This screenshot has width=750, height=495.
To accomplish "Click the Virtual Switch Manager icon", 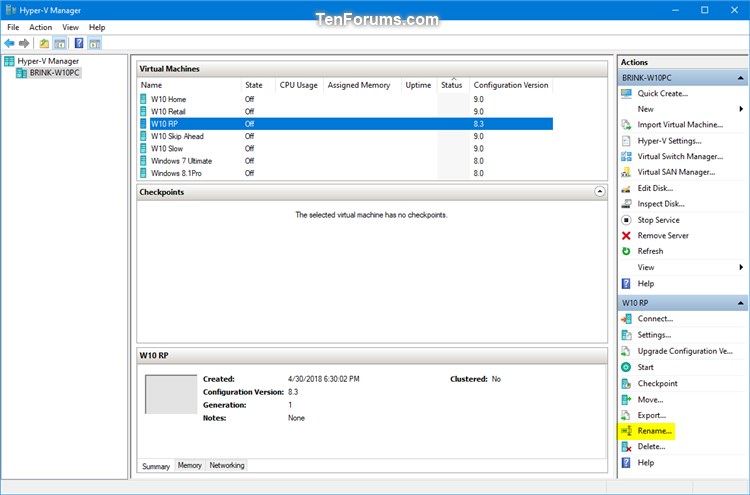I will pyautogui.click(x=626, y=156).
